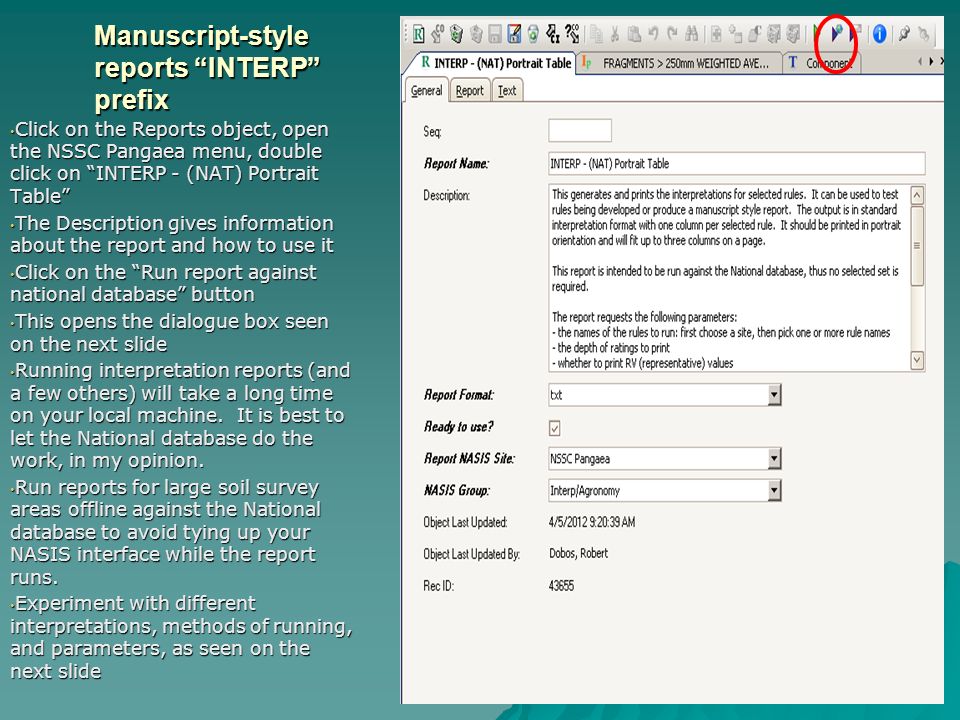The image size is (960, 720).
Task: Click the binoculars Find icon
Action: click(692, 35)
